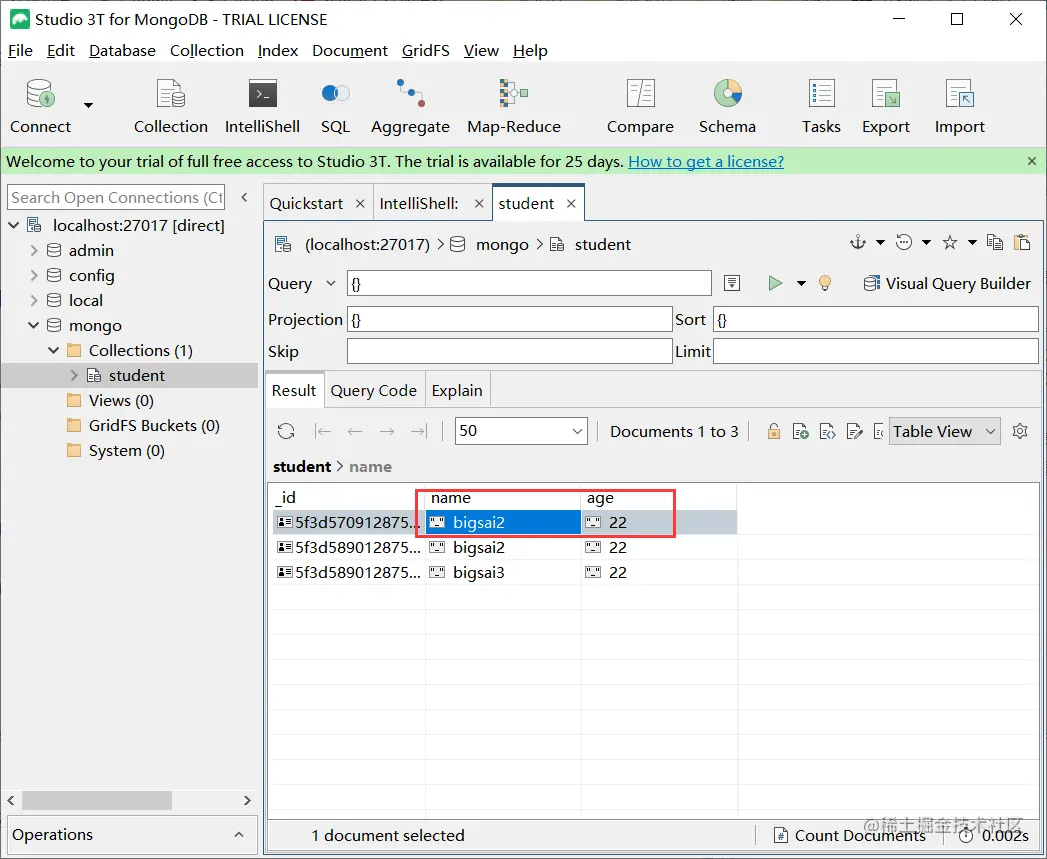Click the light bulb query hint icon
Image resolution: width=1047 pixels, height=859 pixels.
pos(825,283)
